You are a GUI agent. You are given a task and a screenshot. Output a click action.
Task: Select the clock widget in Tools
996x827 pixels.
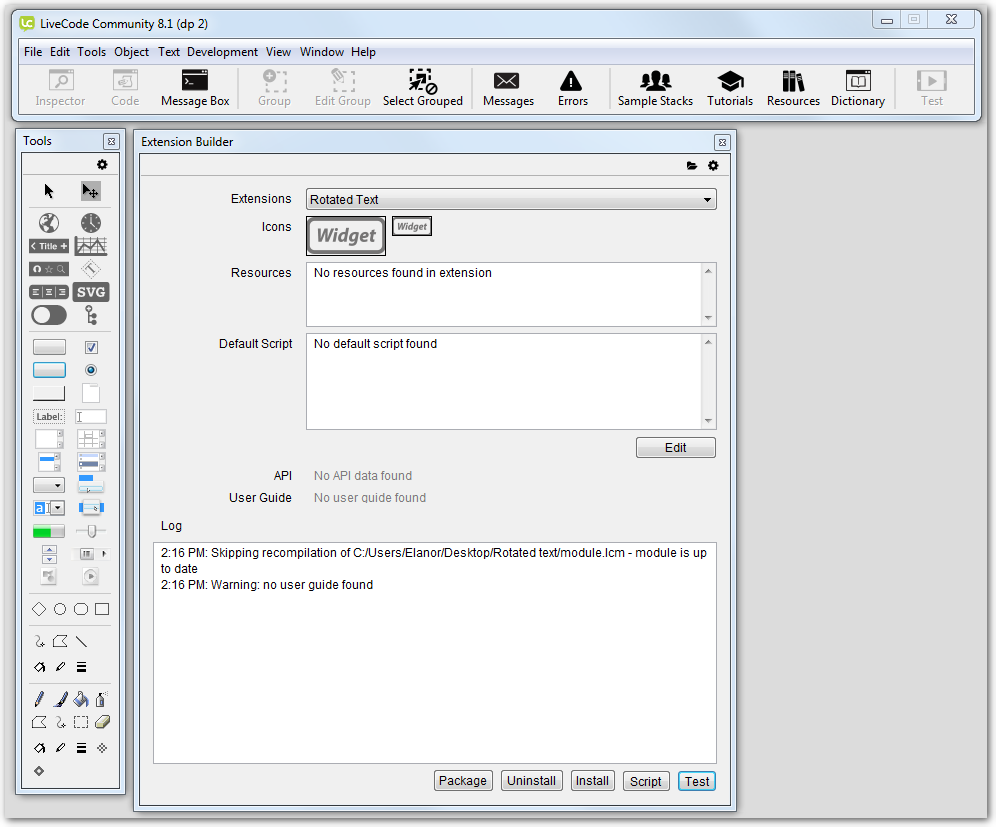91,222
